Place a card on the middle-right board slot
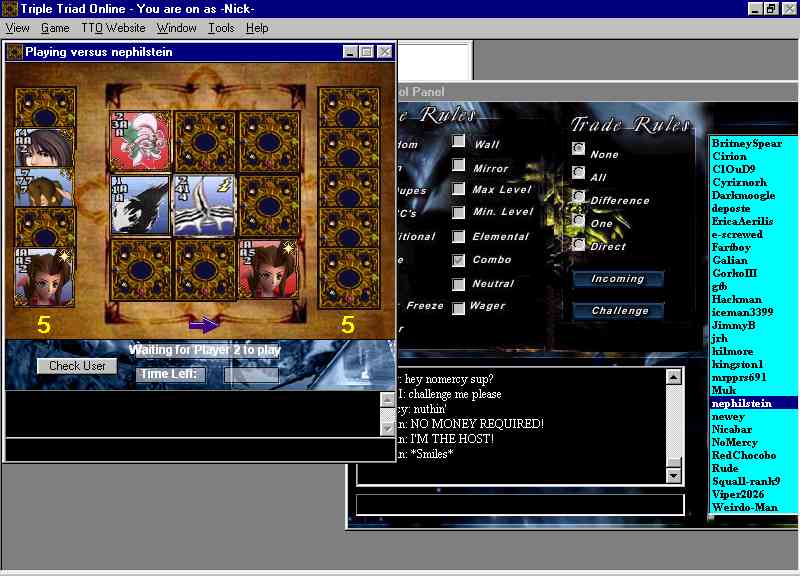 [x=269, y=206]
